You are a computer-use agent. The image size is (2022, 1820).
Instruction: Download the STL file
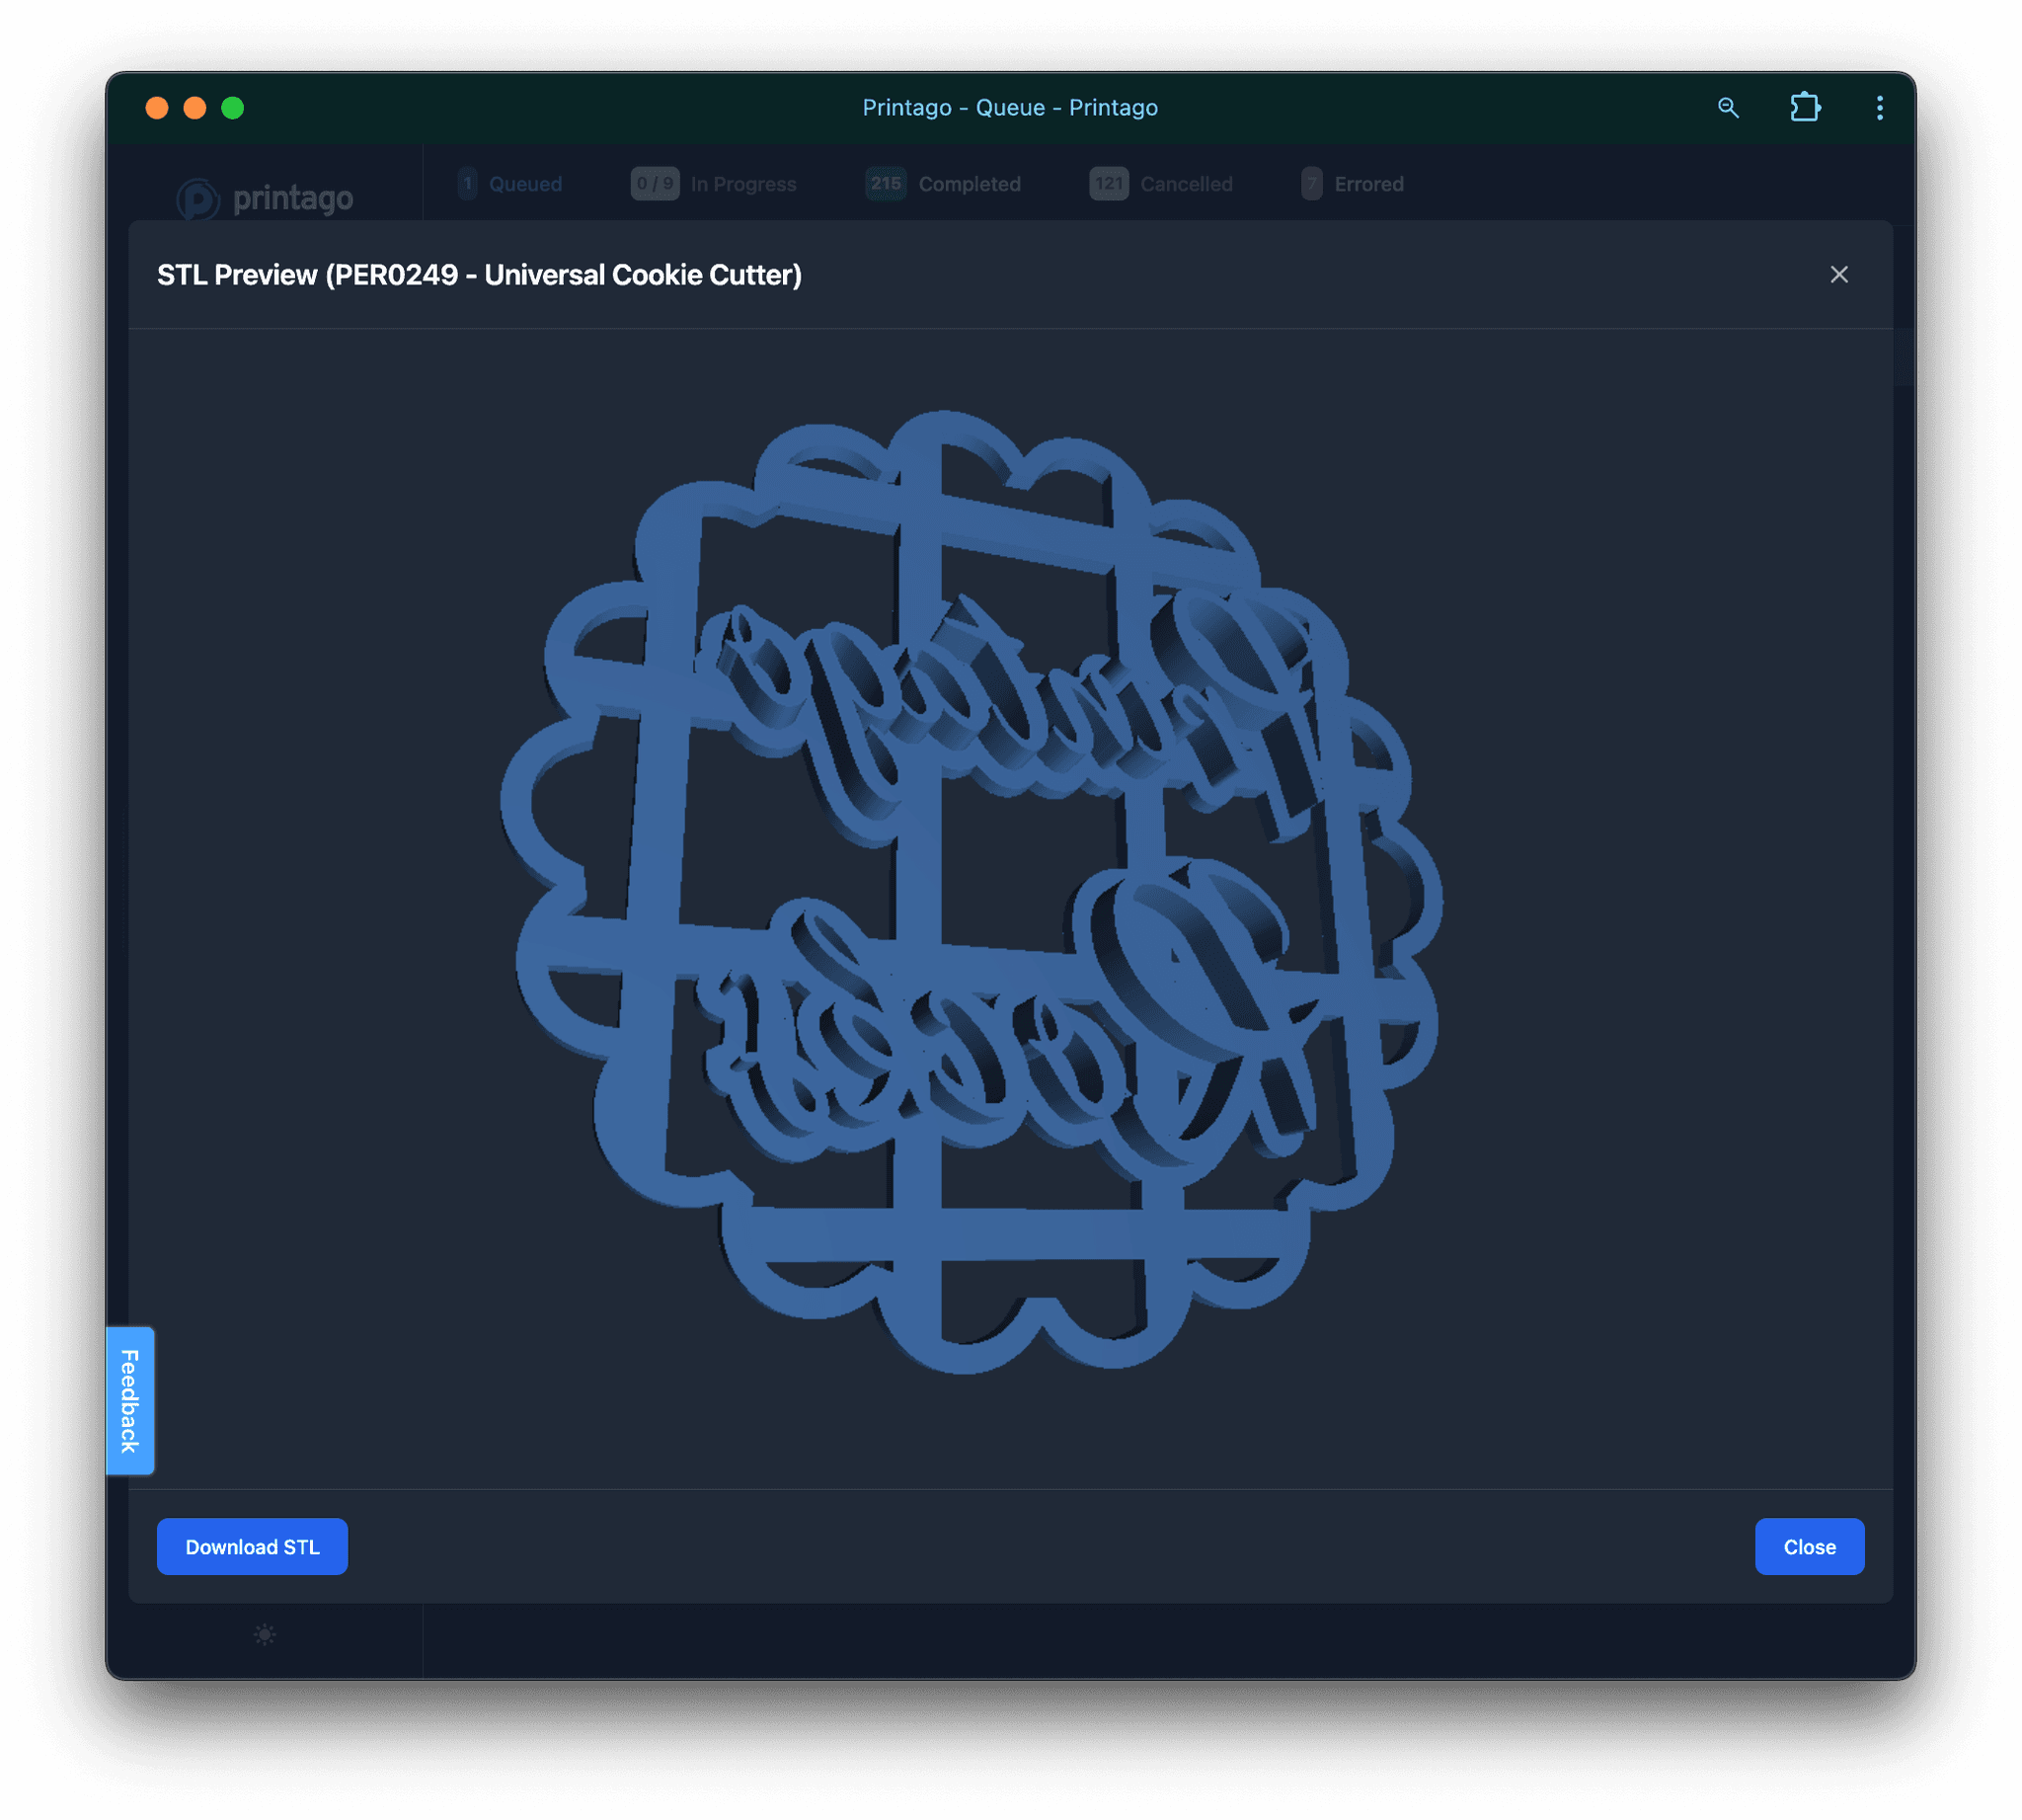tap(252, 1546)
